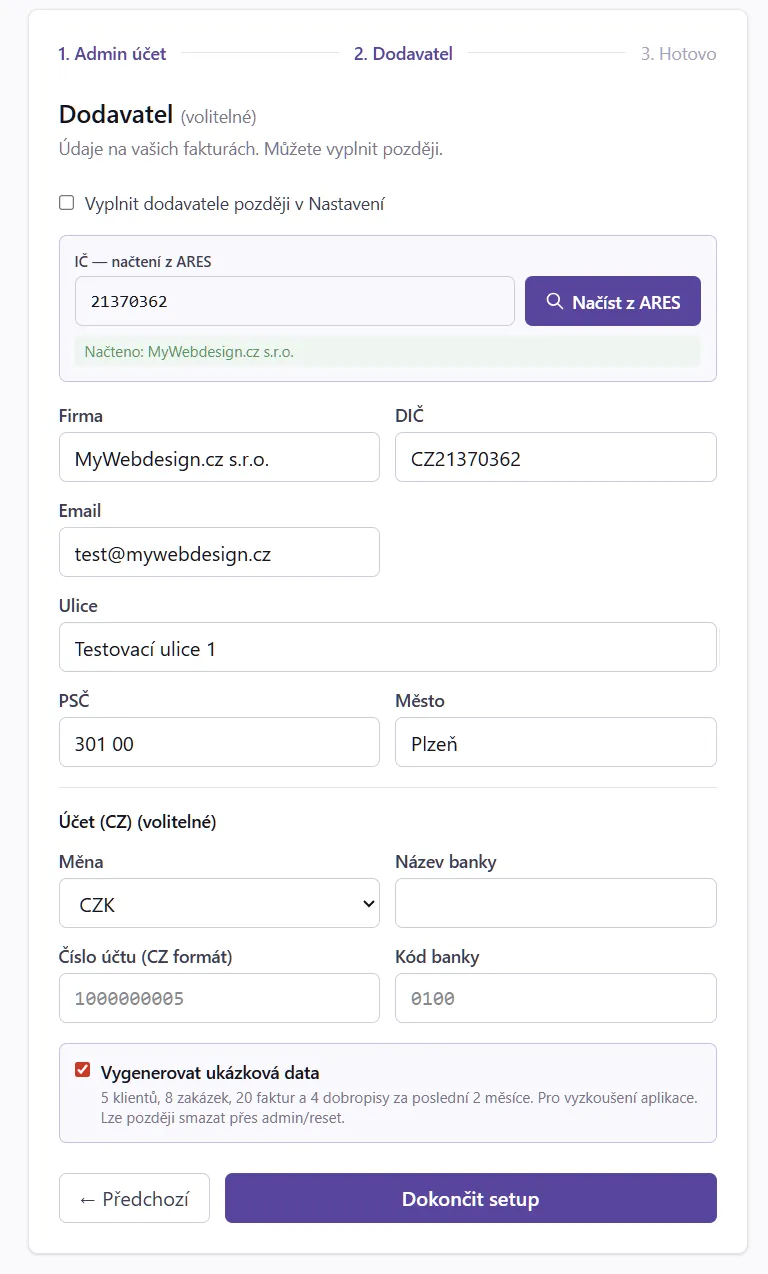Go to step 1. Admin účet
Image resolution: width=768 pixels, height=1274 pixels.
112,54
